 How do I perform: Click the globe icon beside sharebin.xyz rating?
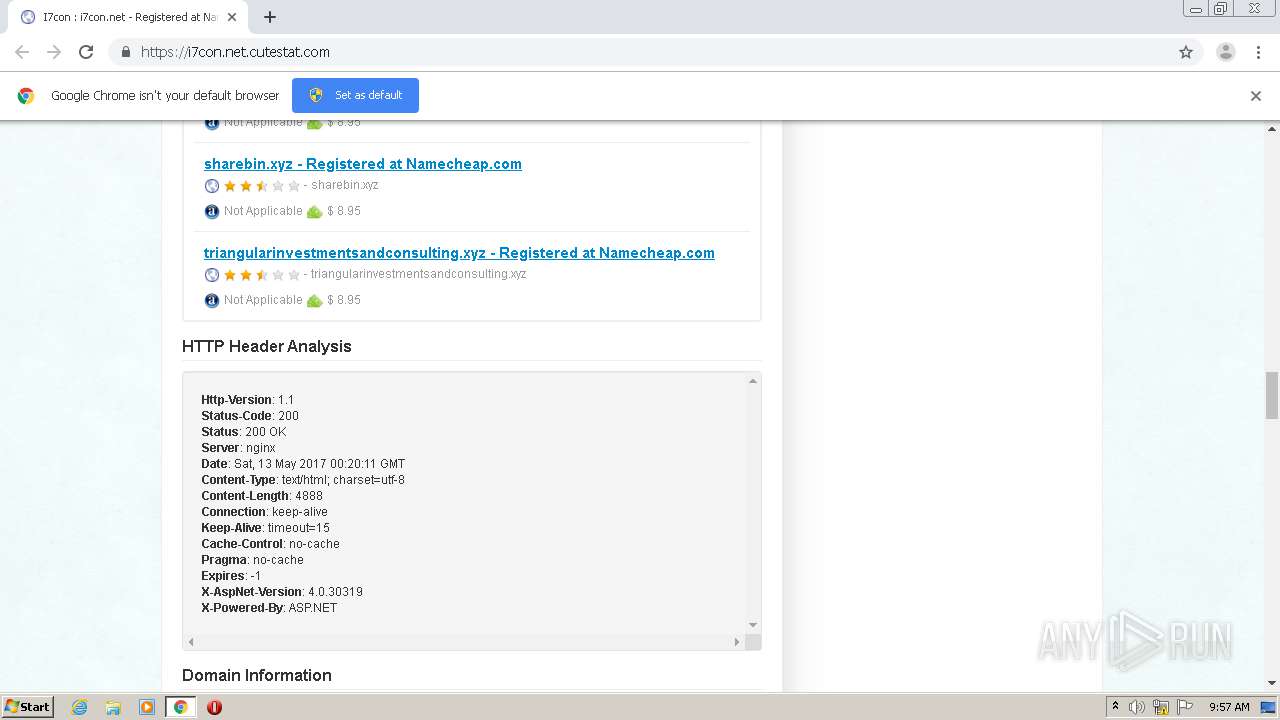pos(212,186)
